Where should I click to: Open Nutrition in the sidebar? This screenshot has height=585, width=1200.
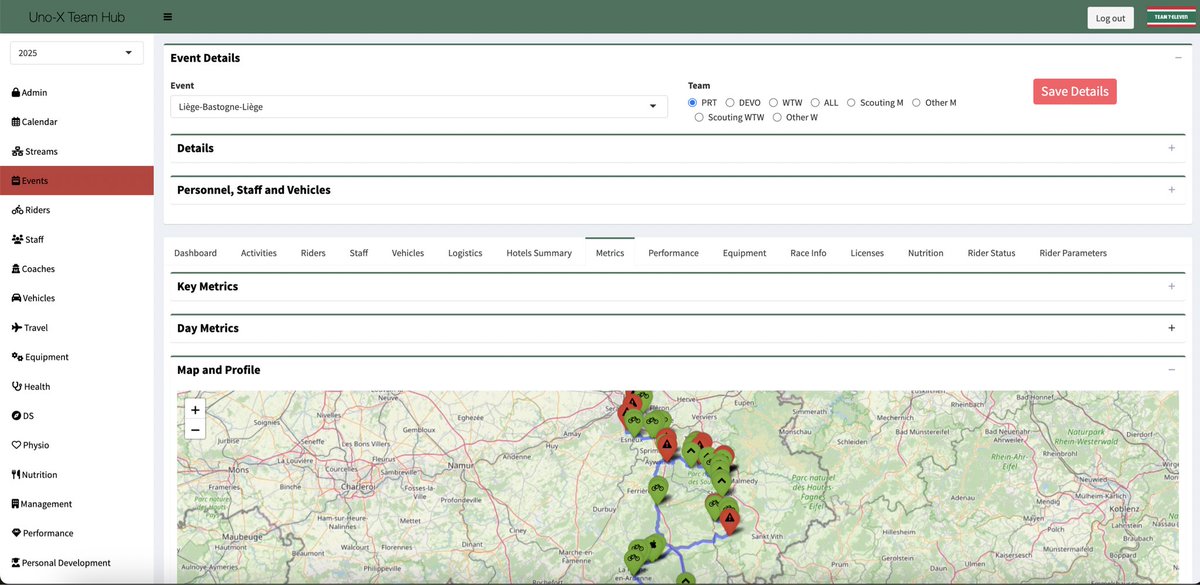(x=34, y=475)
